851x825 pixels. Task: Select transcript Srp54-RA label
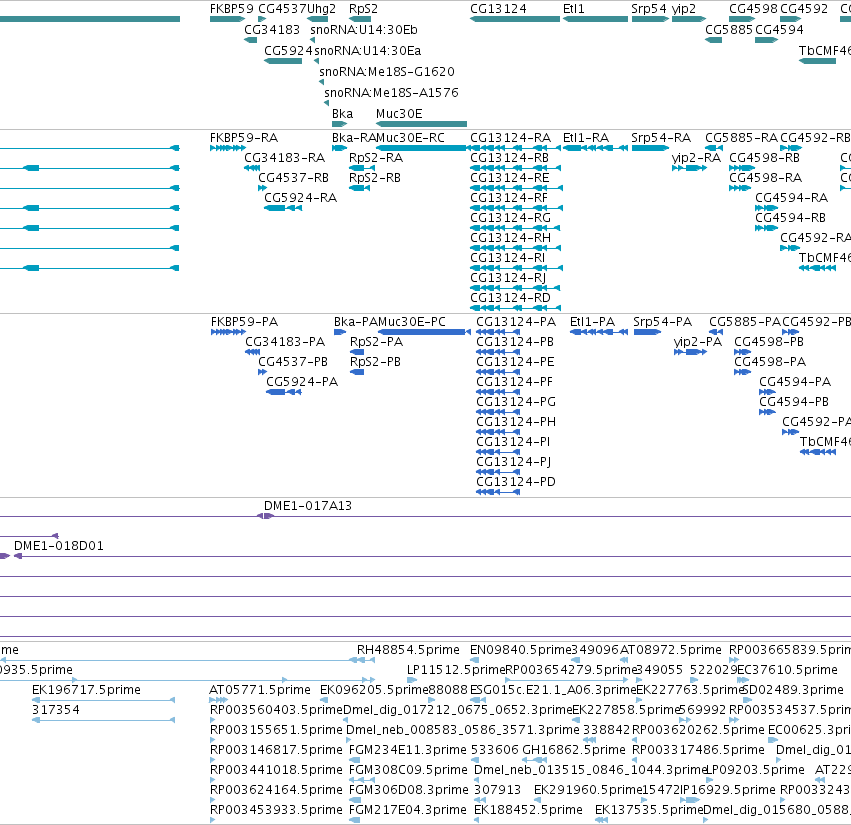(x=661, y=138)
